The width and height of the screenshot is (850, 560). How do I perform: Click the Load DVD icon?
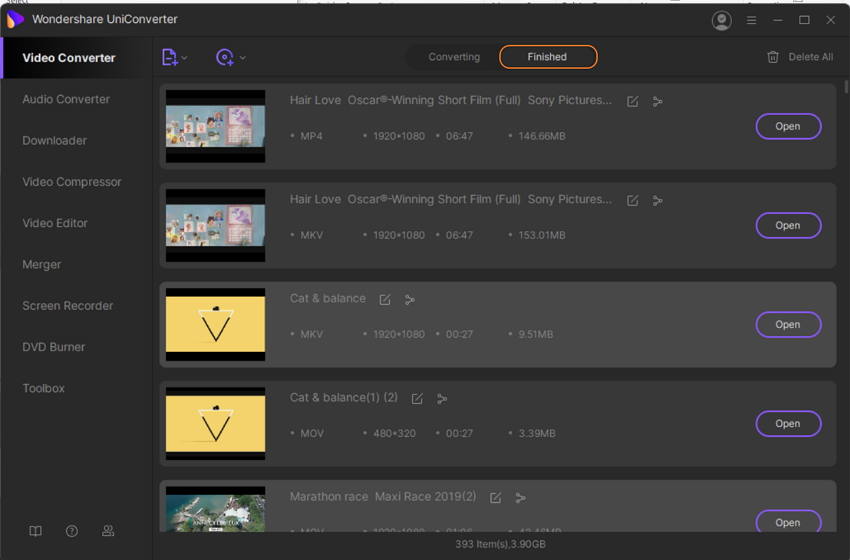click(x=225, y=57)
